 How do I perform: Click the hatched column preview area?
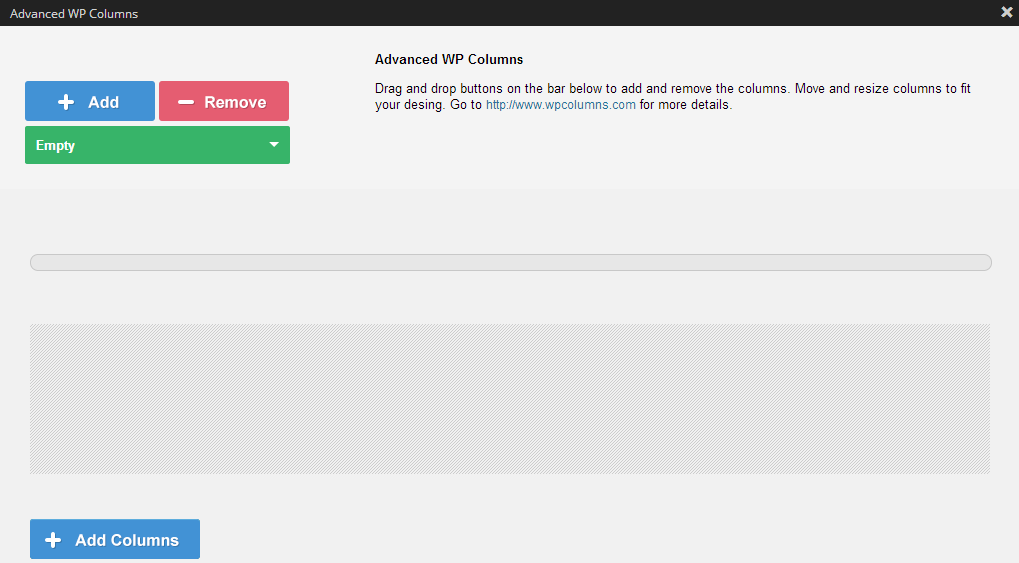[x=510, y=399]
